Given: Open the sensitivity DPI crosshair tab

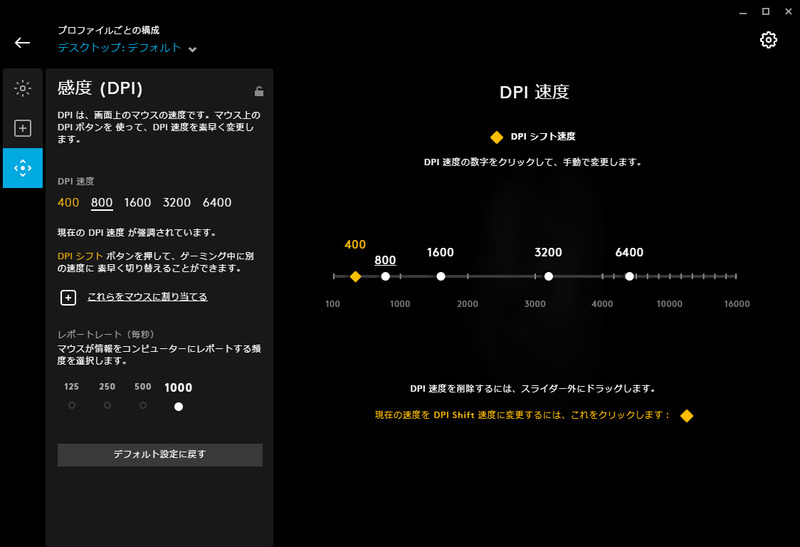Looking at the screenshot, I should click(22, 168).
